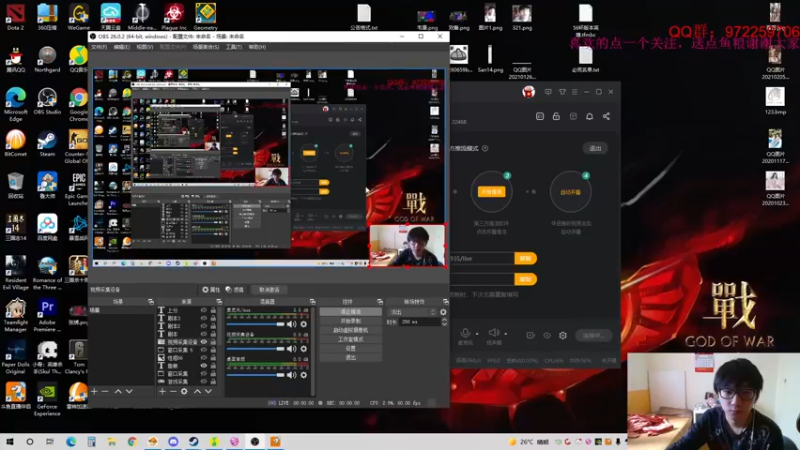This screenshot has width=800, height=450.
Task: Open settings gear in streaming app bottom bar
Action: coord(563,335)
